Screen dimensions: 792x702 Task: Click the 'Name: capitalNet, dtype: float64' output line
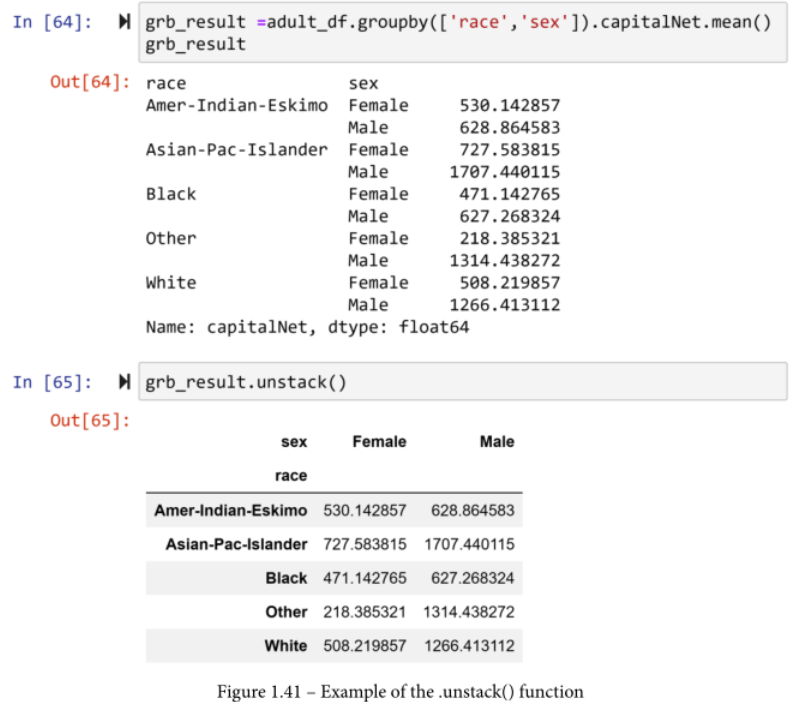307,327
